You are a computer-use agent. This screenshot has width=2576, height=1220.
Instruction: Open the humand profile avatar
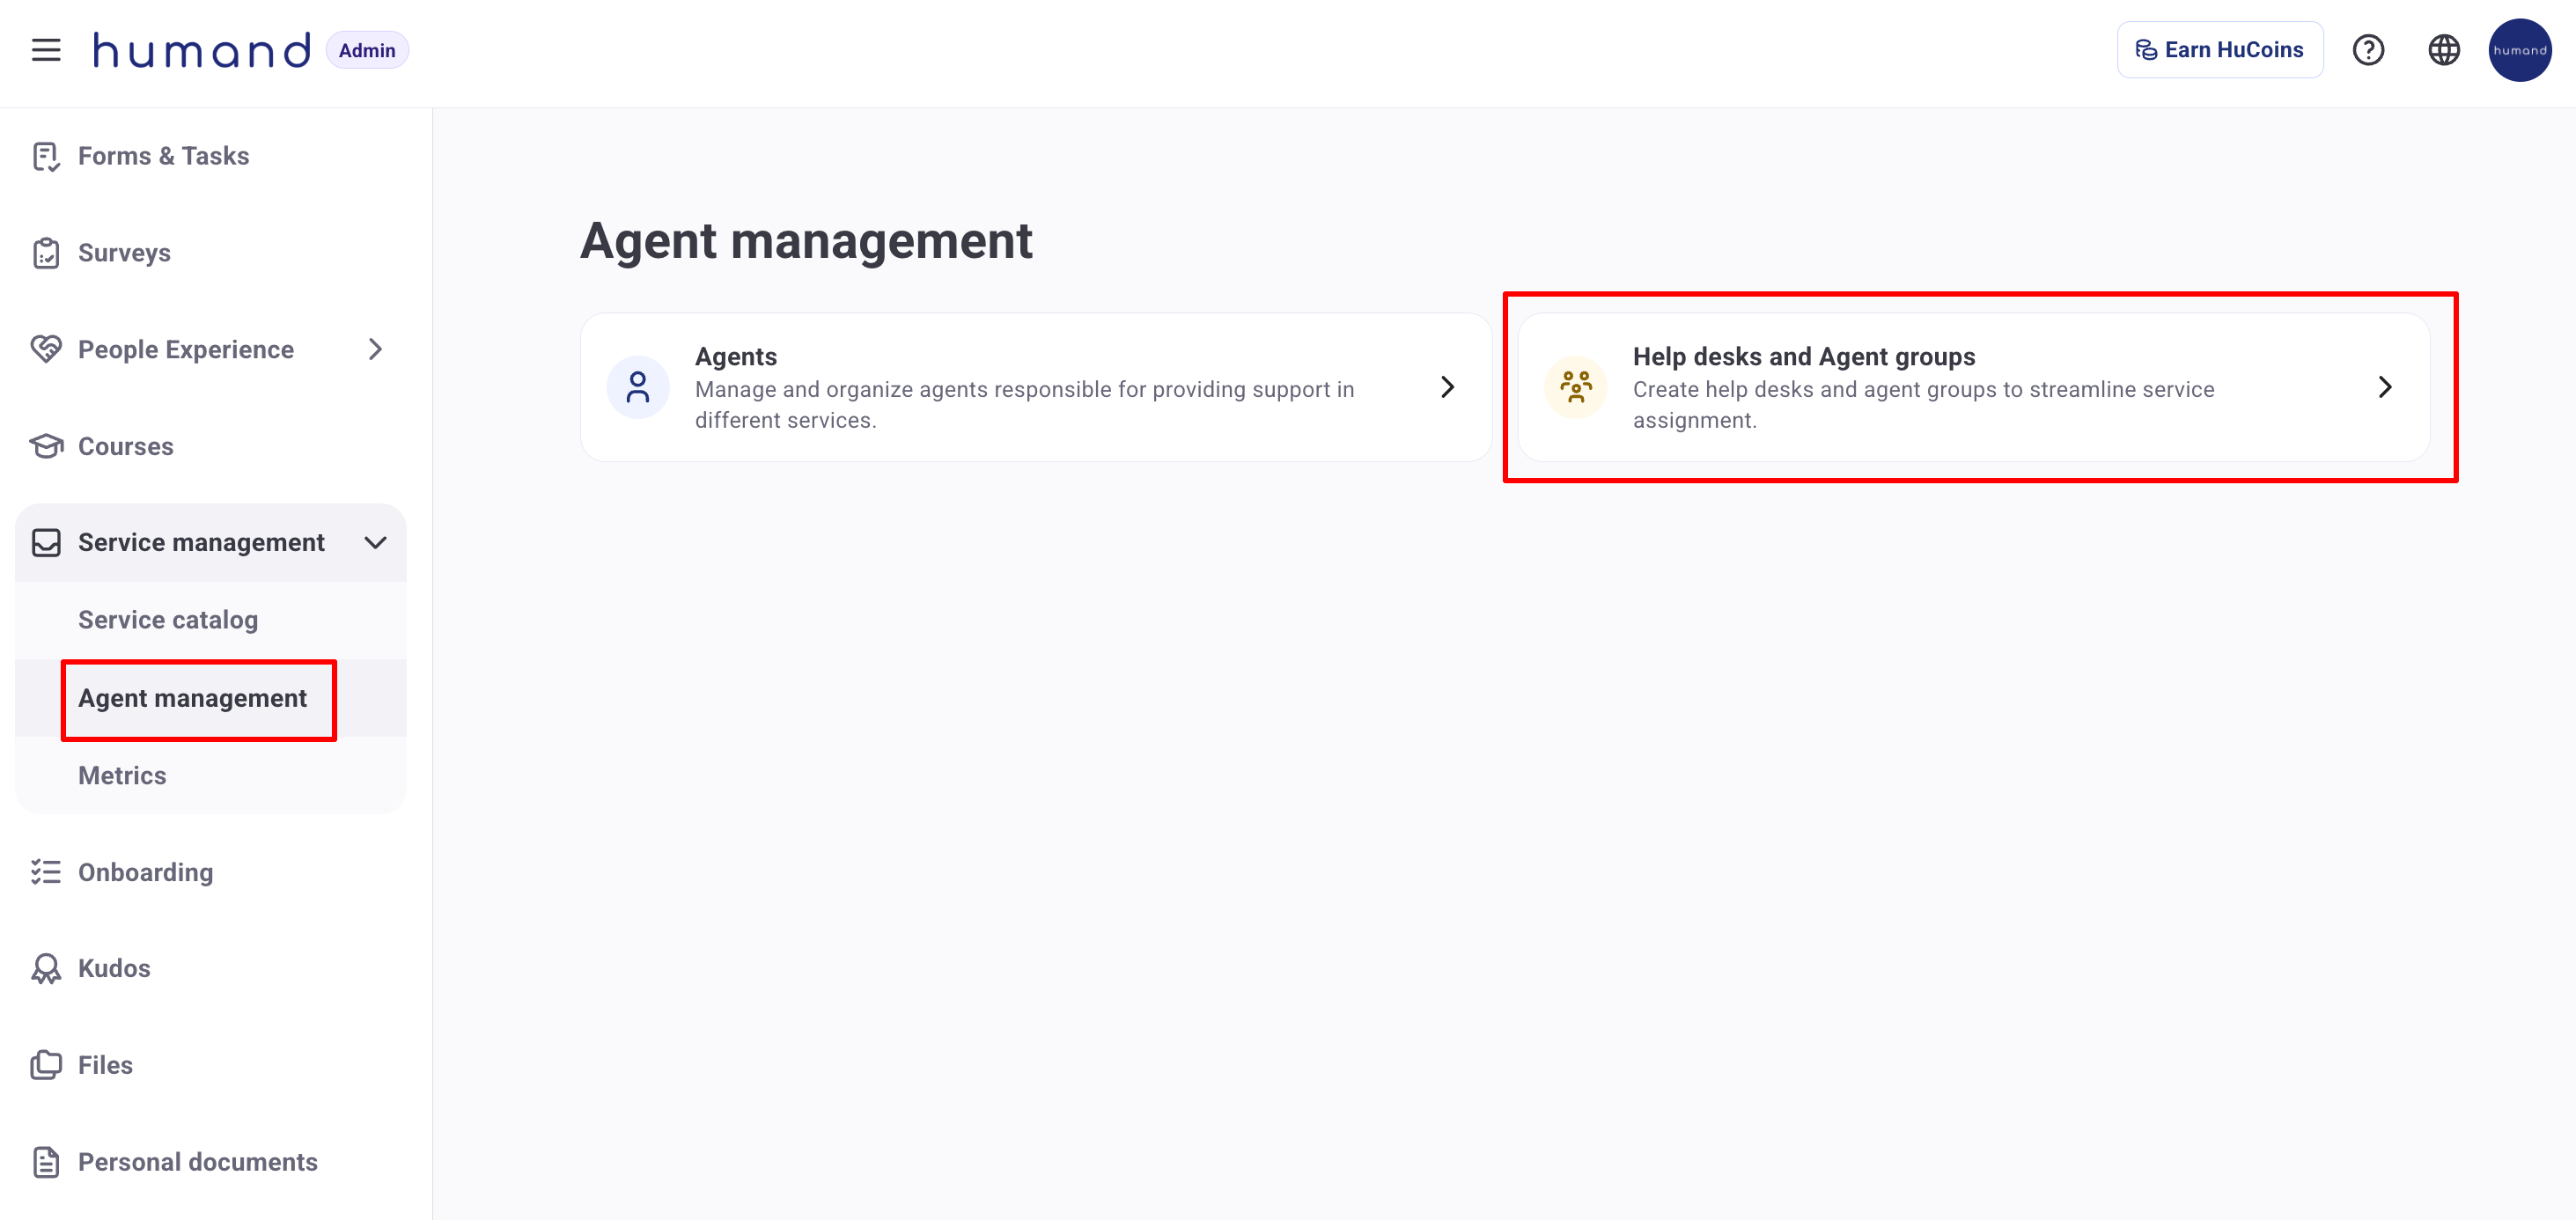click(2518, 50)
